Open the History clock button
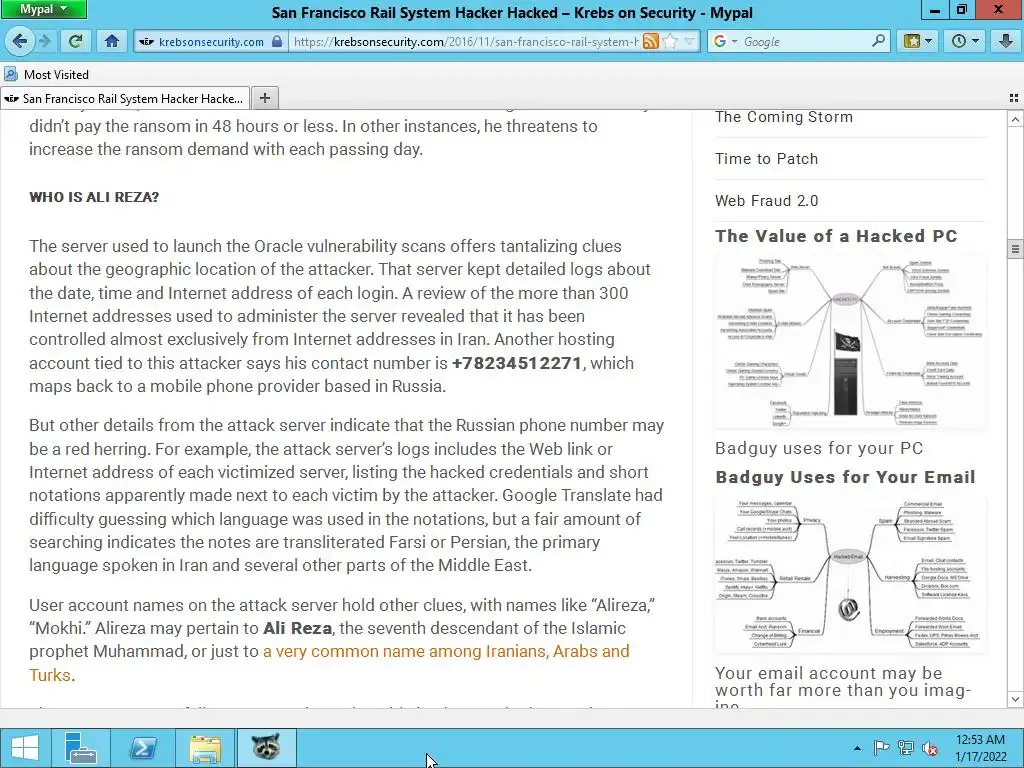Image resolution: width=1024 pixels, height=768 pixels. coord(965,41)
